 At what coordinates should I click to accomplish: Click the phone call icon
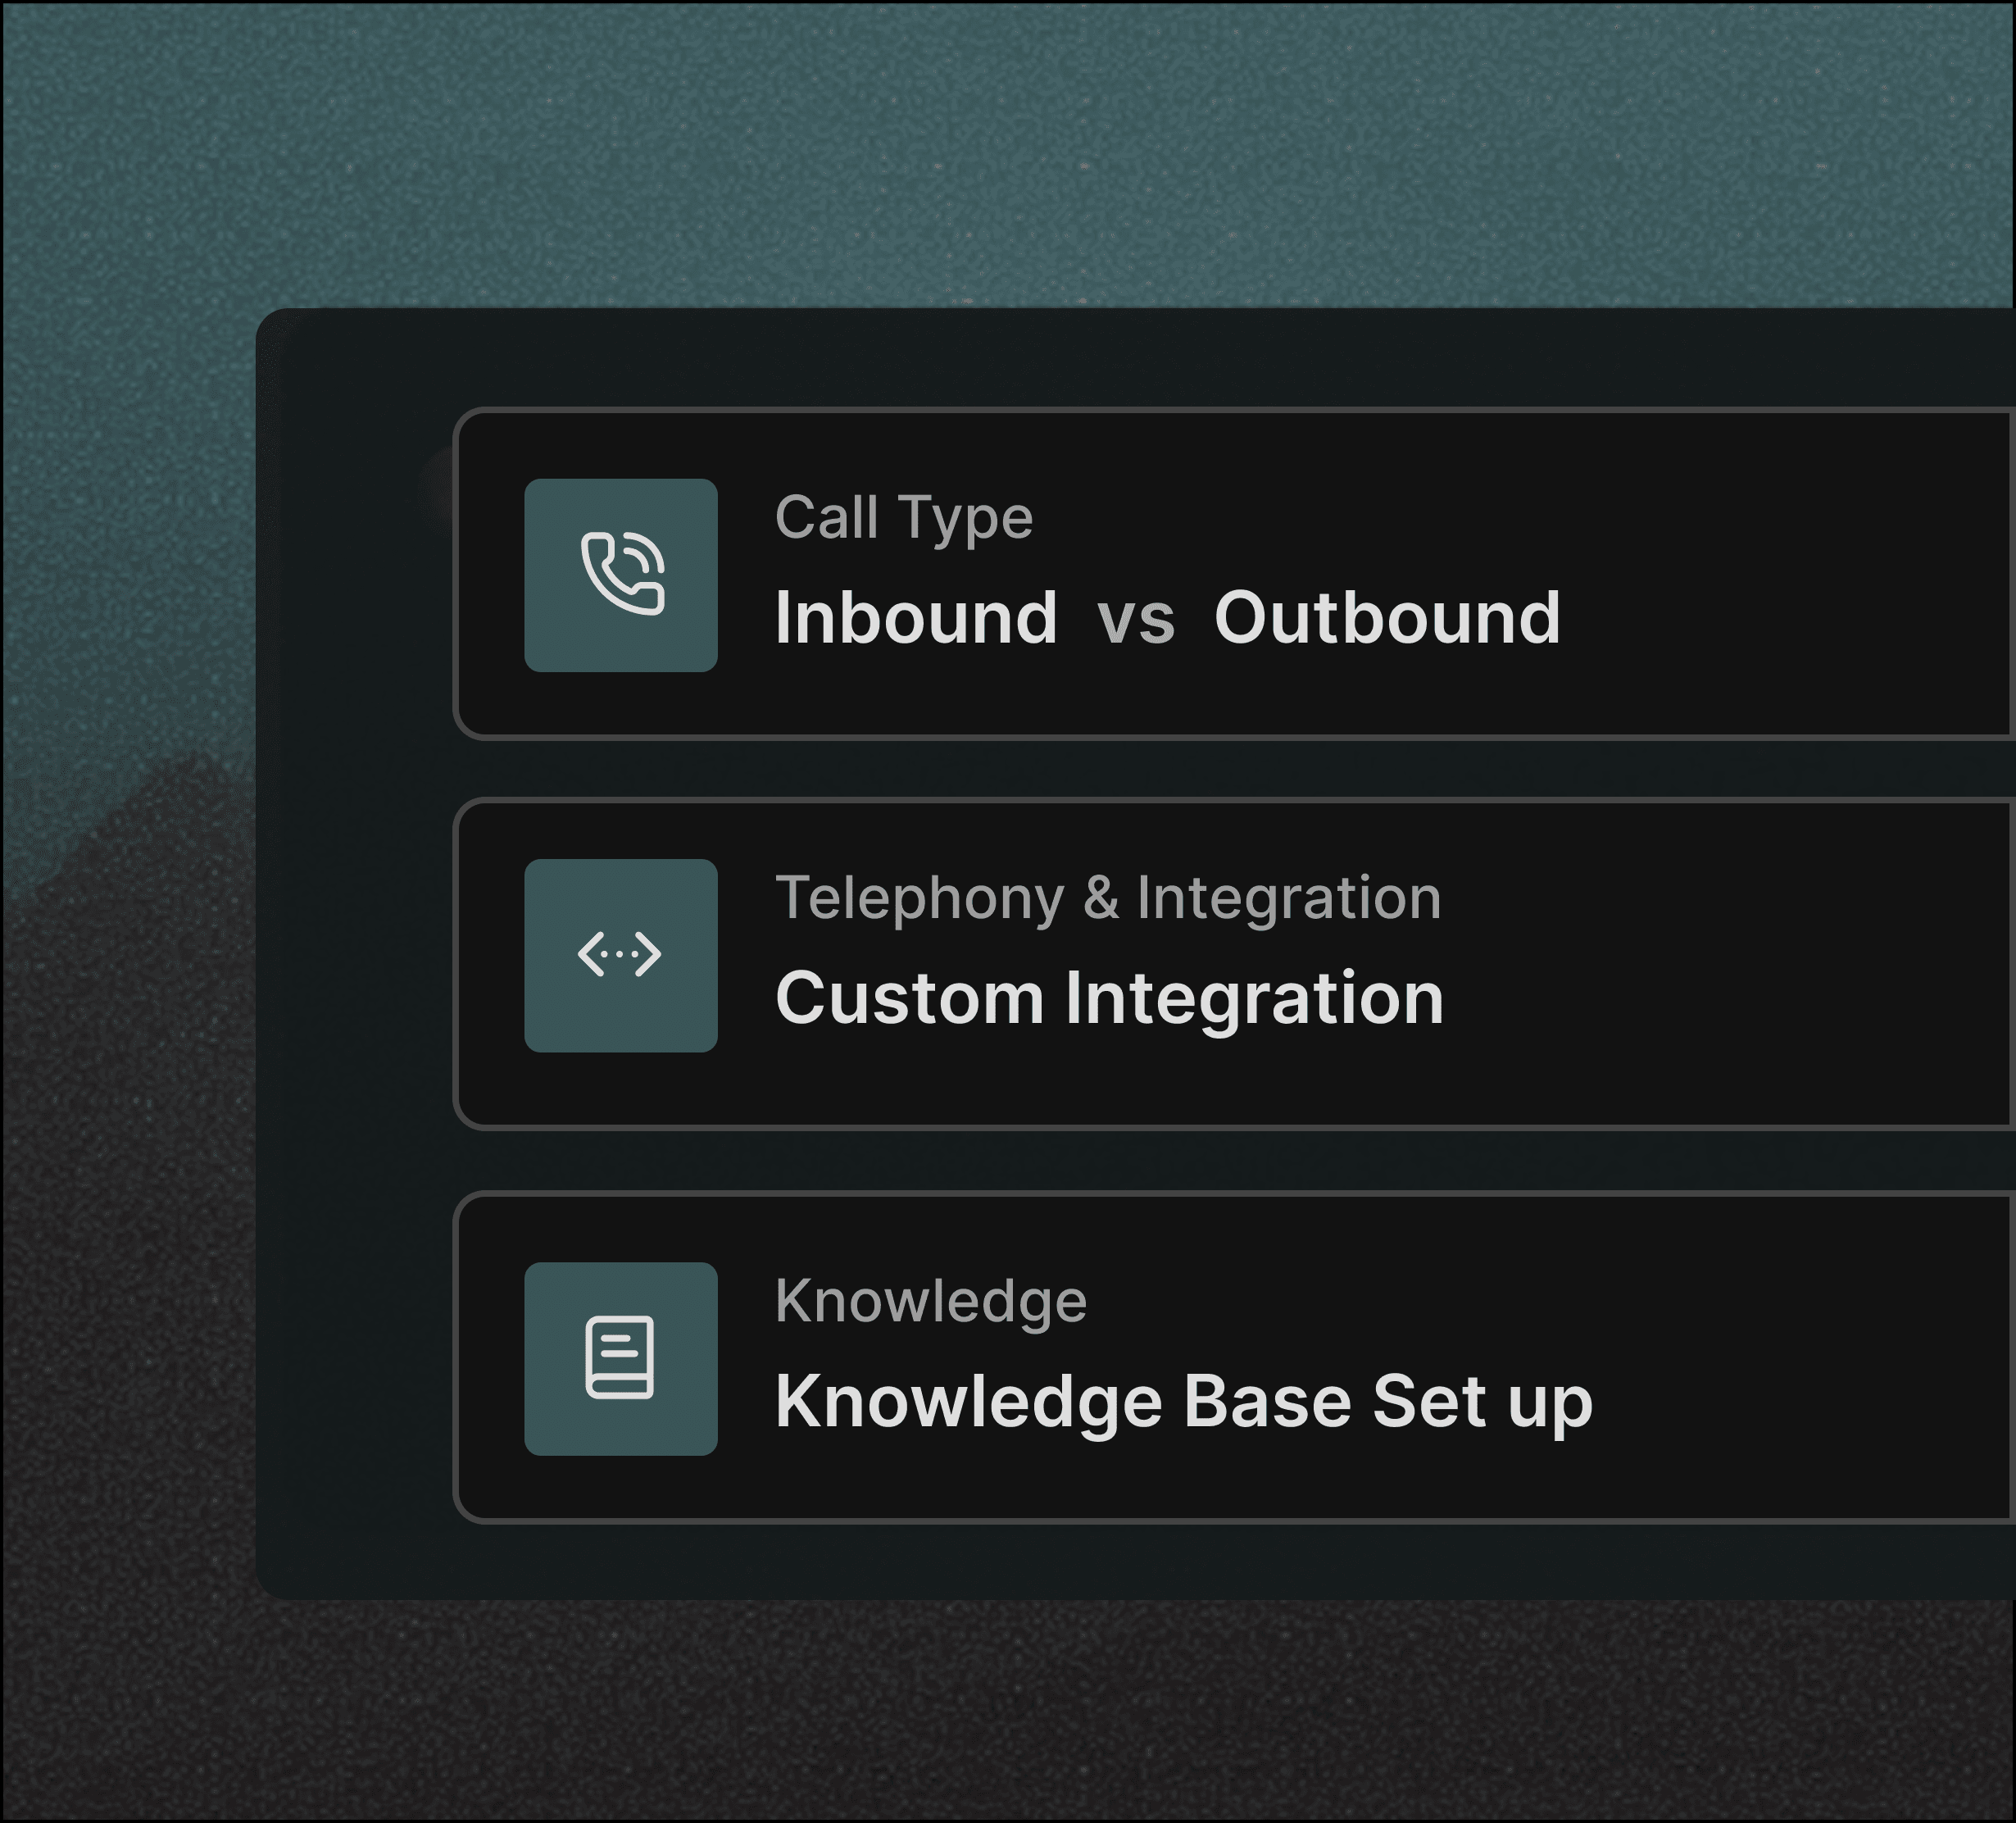(621, 575)
